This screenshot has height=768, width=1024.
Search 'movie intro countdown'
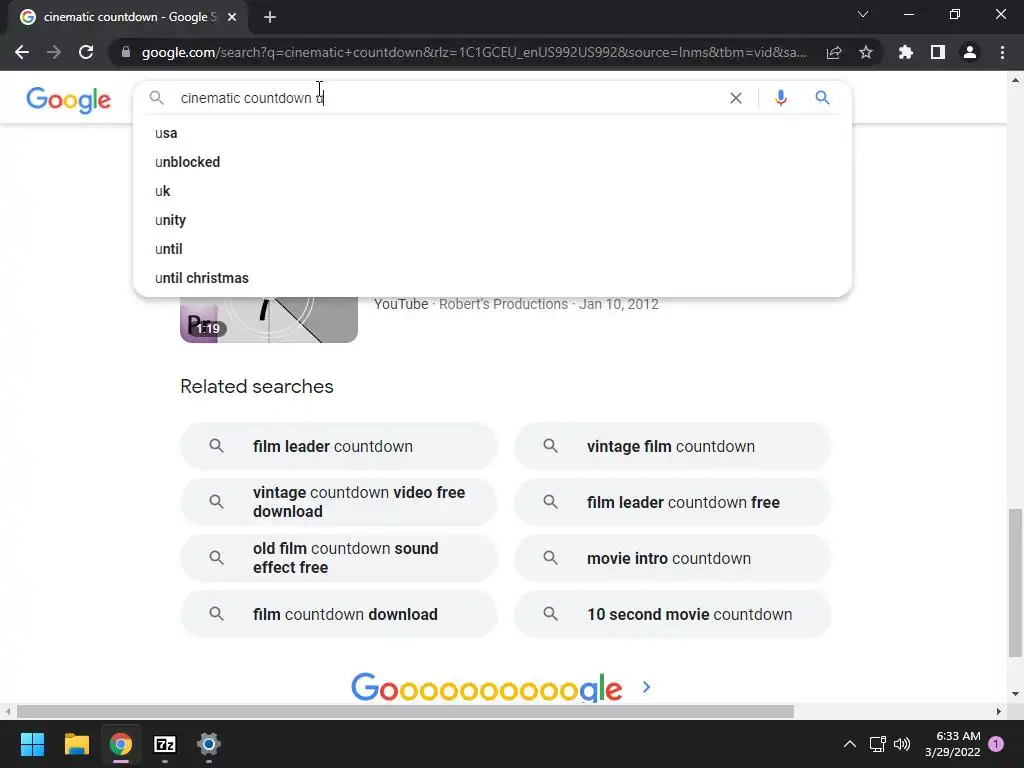(673, 558)
